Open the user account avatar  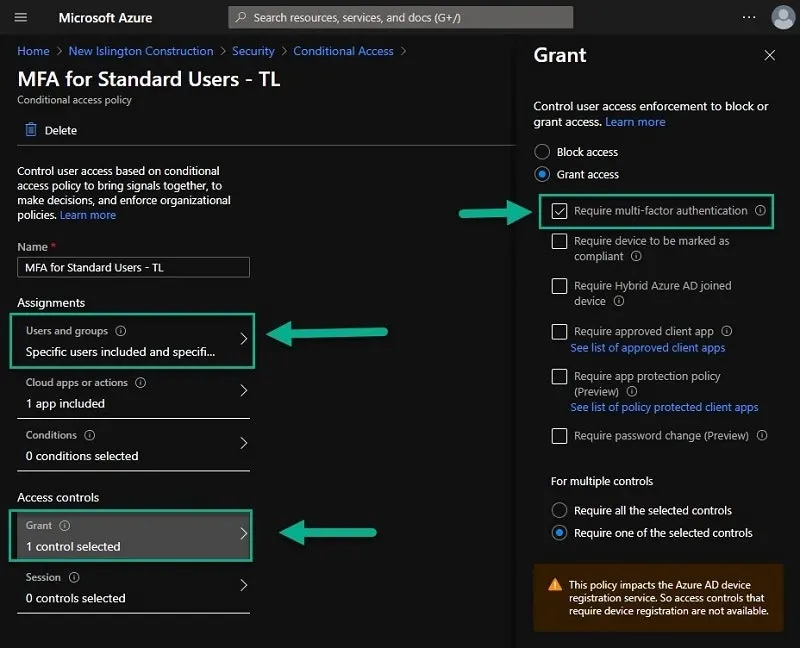[783, 17]
